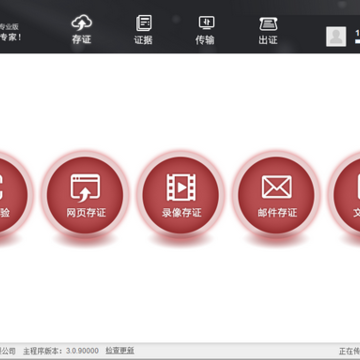Click the 检查更新 check update link
The height and width of the screenshot is (360, 360).
tap(120, 351)
